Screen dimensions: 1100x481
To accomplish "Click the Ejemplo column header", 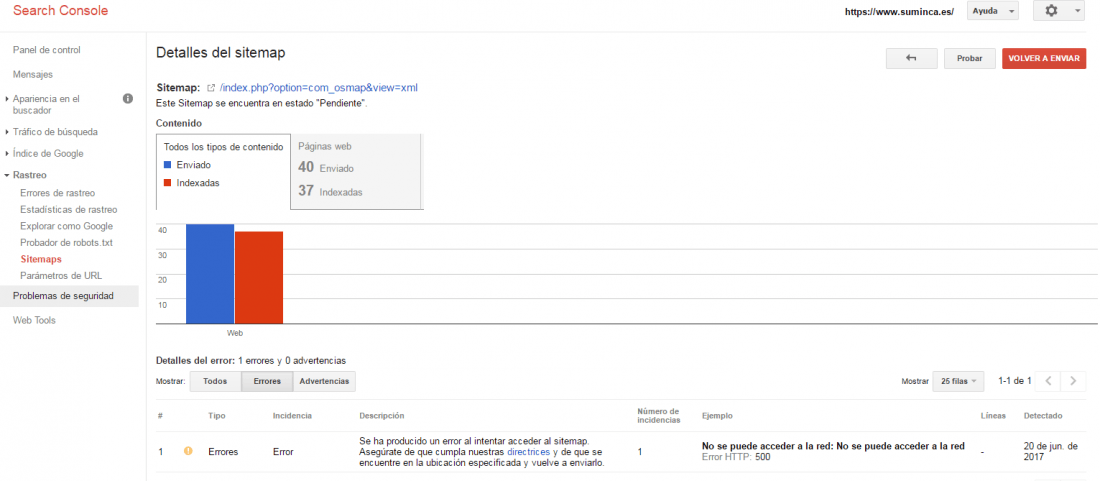I will [718, 416].
